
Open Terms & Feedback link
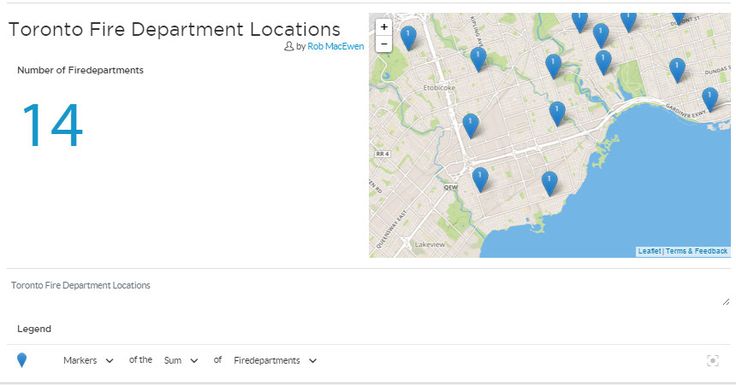[697, 251]
